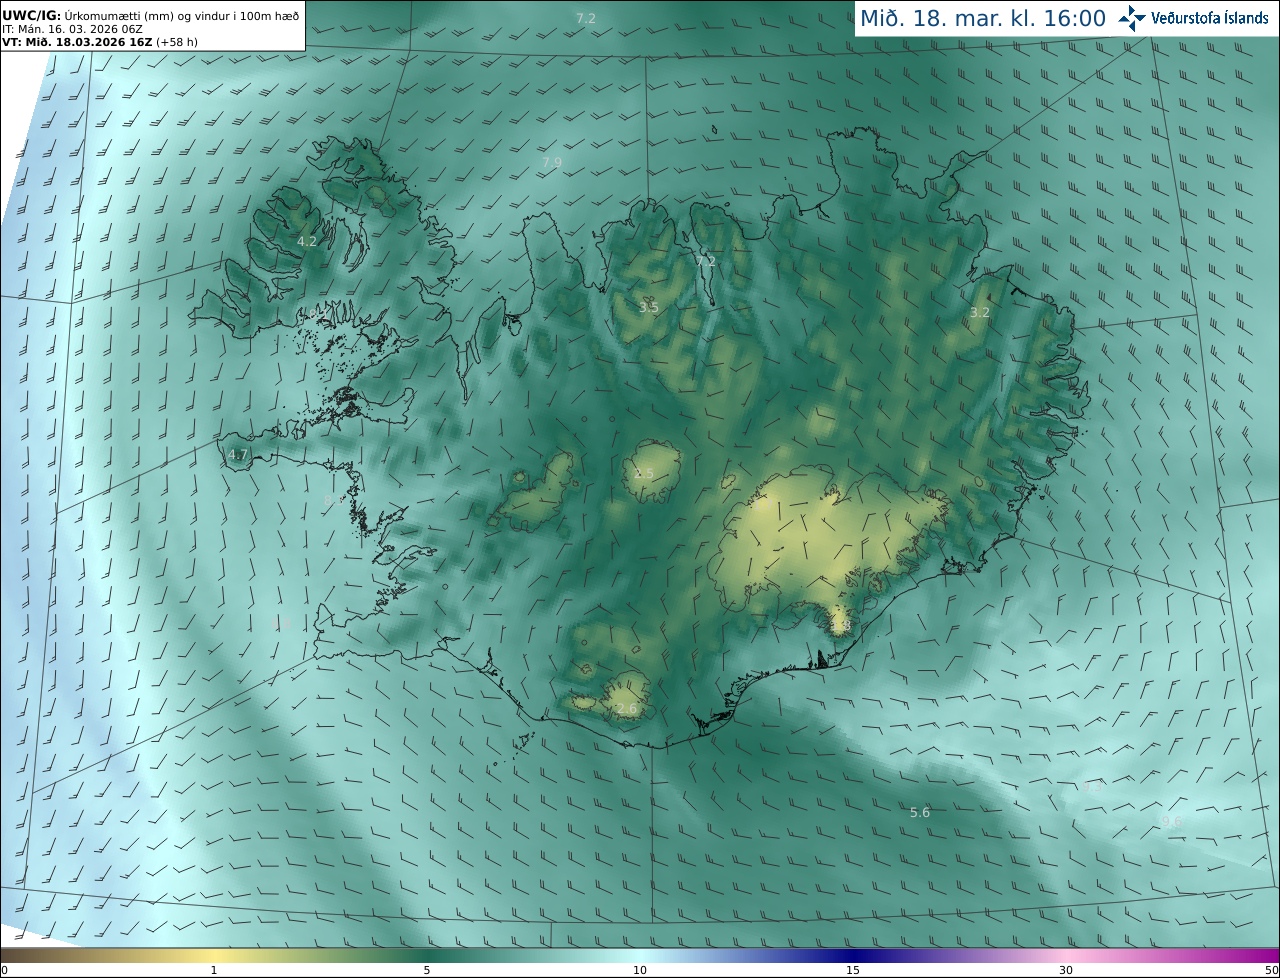Viewport: 1280px width, 978px height.
Task: Click the 50 tick label on the color scale
Action: 1272,970
